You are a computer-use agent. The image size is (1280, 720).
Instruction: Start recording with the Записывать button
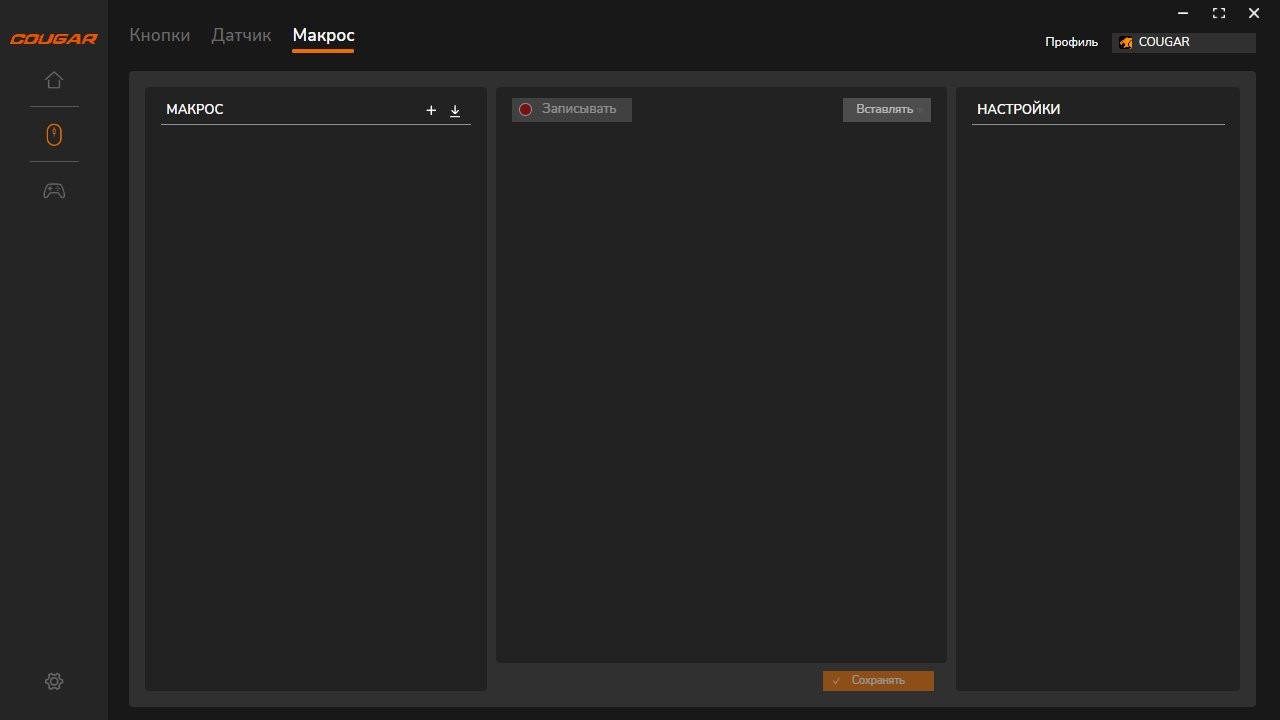coord(571,109)
